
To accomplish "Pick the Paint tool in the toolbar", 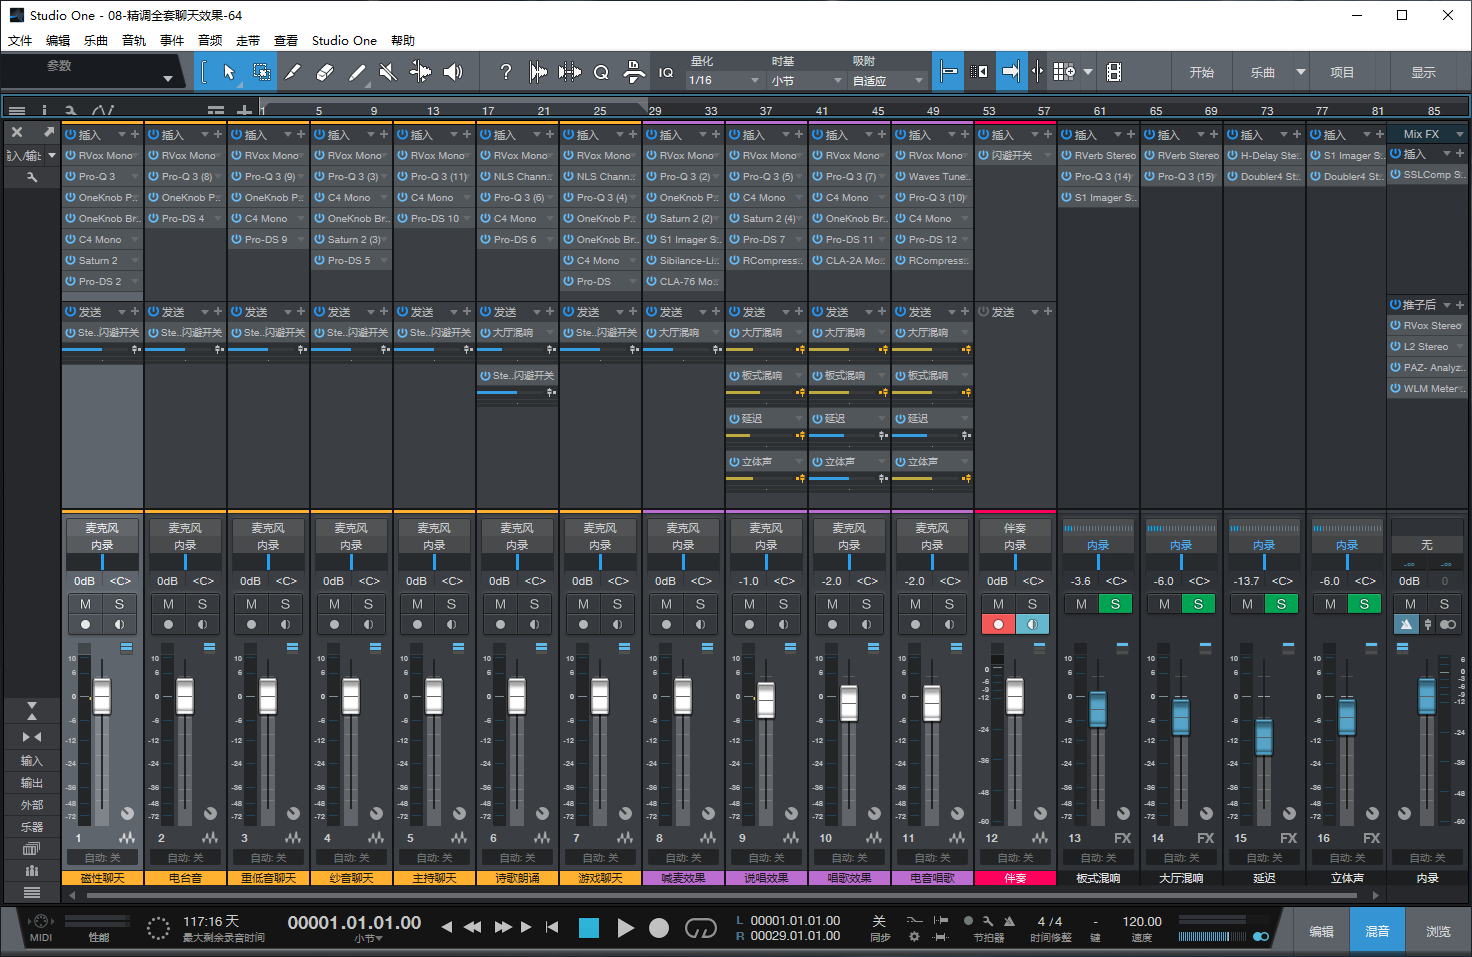I will click(292, 71).
